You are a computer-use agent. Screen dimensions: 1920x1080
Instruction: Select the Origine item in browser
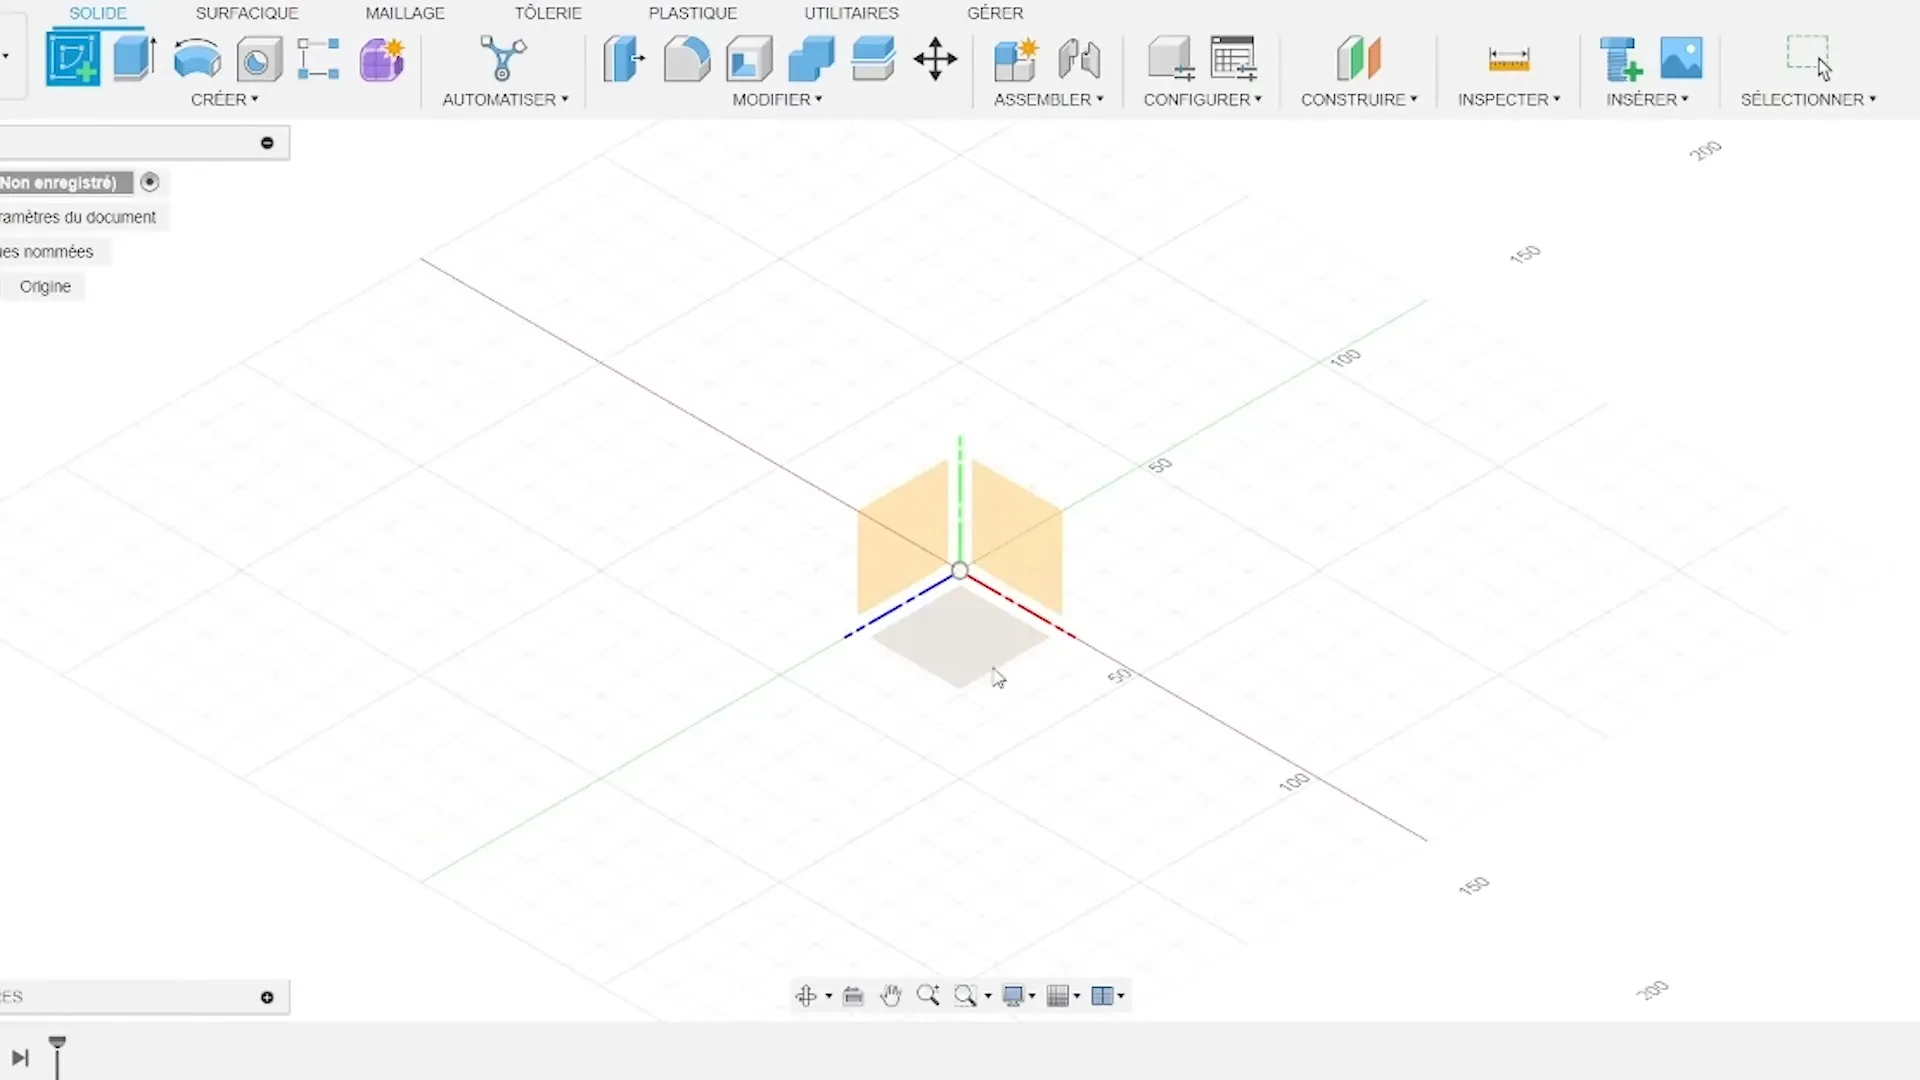[45, 286]
